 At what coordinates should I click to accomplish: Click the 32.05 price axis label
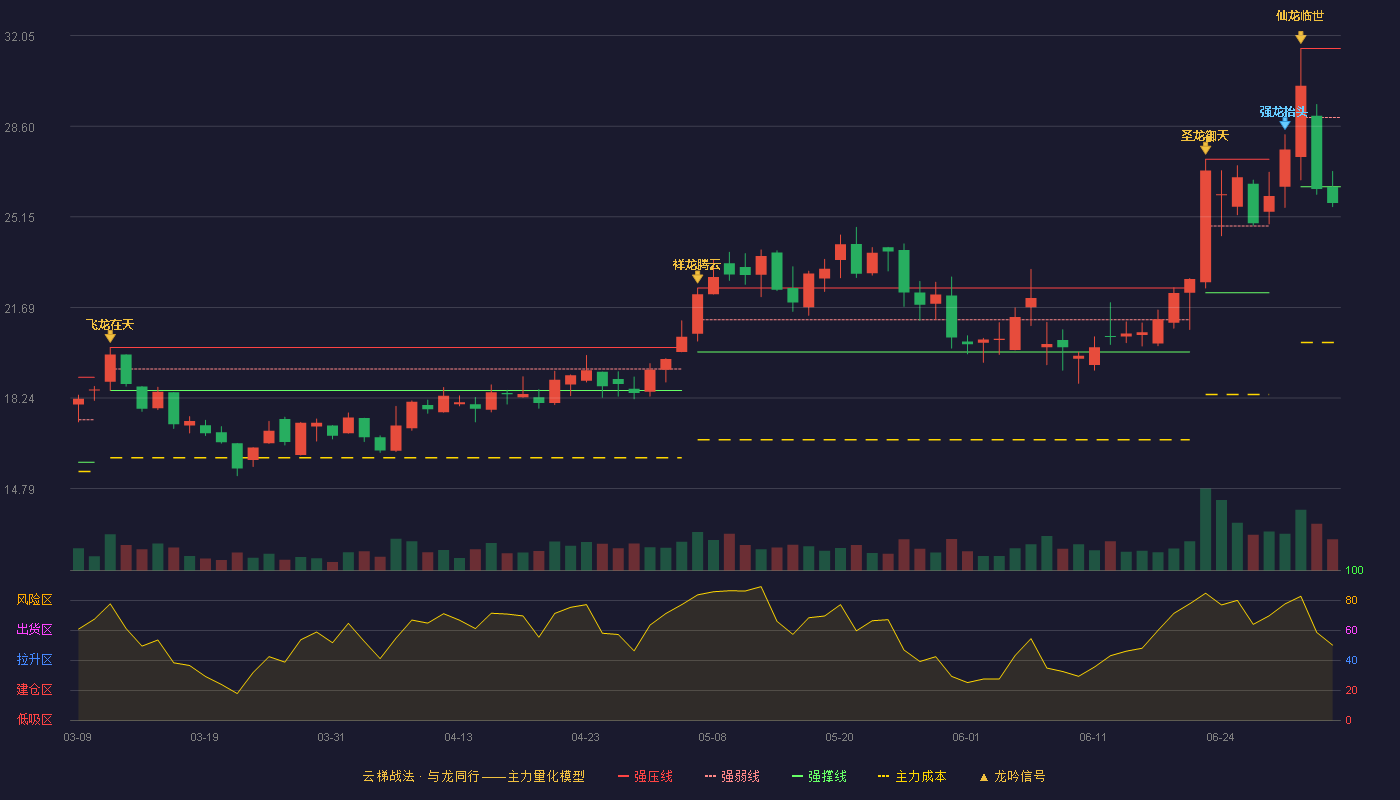coord(19,36)
